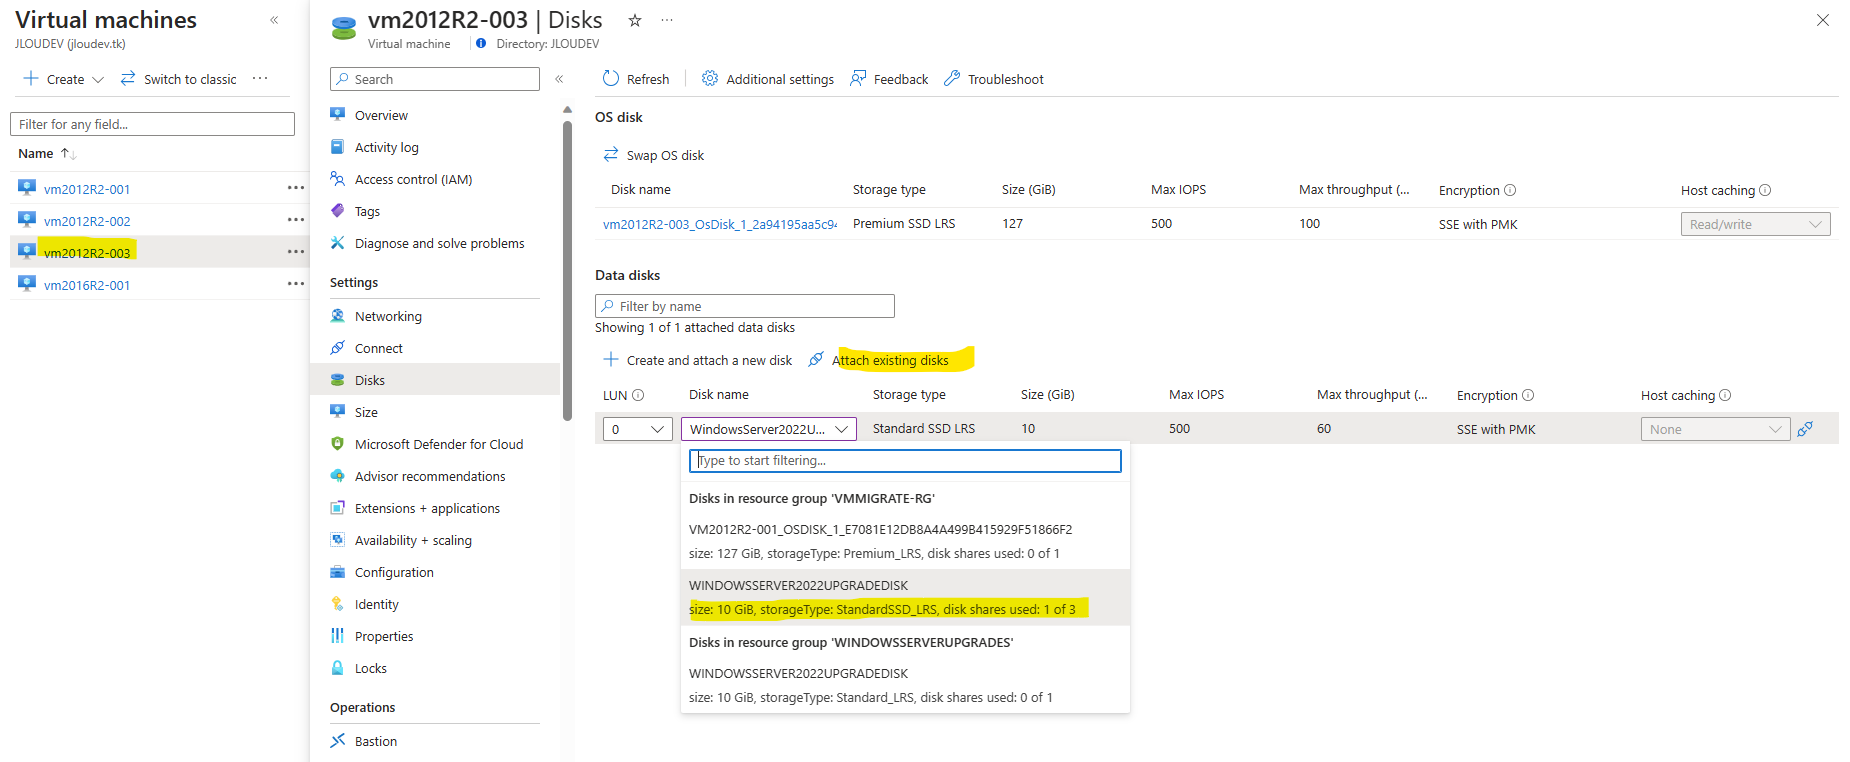Open Activity log menu item
The width and height of the screenshot is (1850, 762).
(387, 147)
